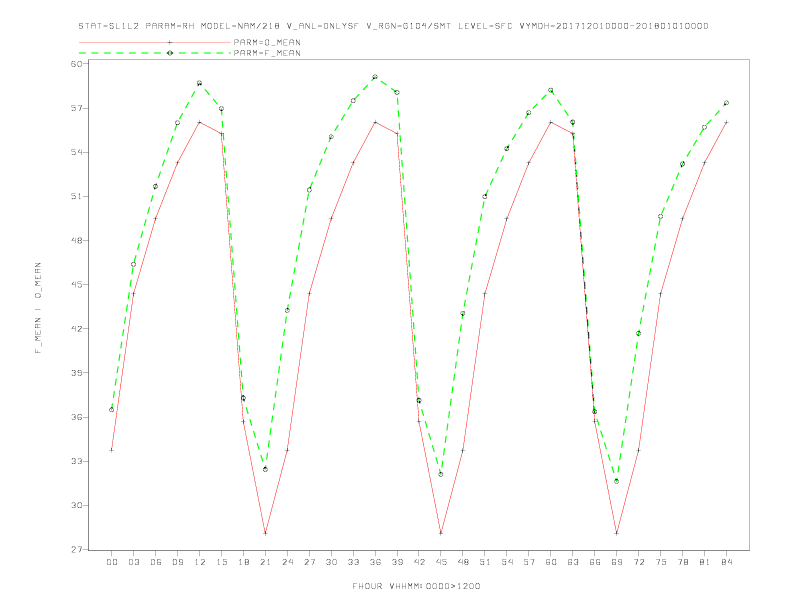
Task: Click the x-axis tick label 75
Action: (x=661, y=562)
